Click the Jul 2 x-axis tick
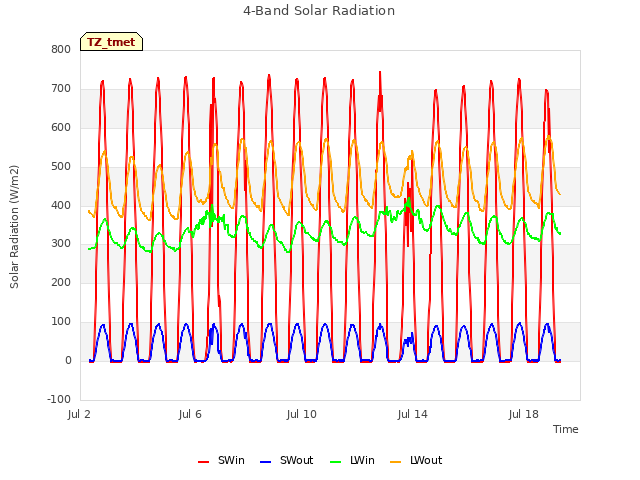640x480 pixels. pyautogui.click(x=79, y=414)
